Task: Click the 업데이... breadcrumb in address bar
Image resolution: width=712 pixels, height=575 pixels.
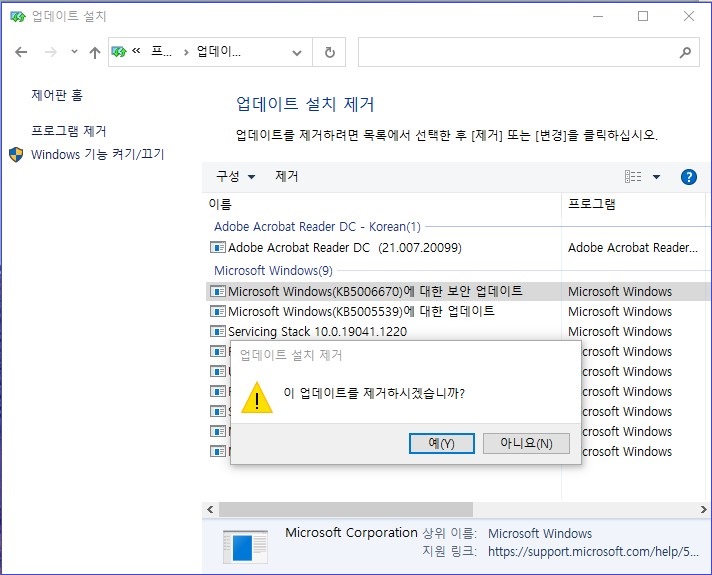Action: coord(219,52)
